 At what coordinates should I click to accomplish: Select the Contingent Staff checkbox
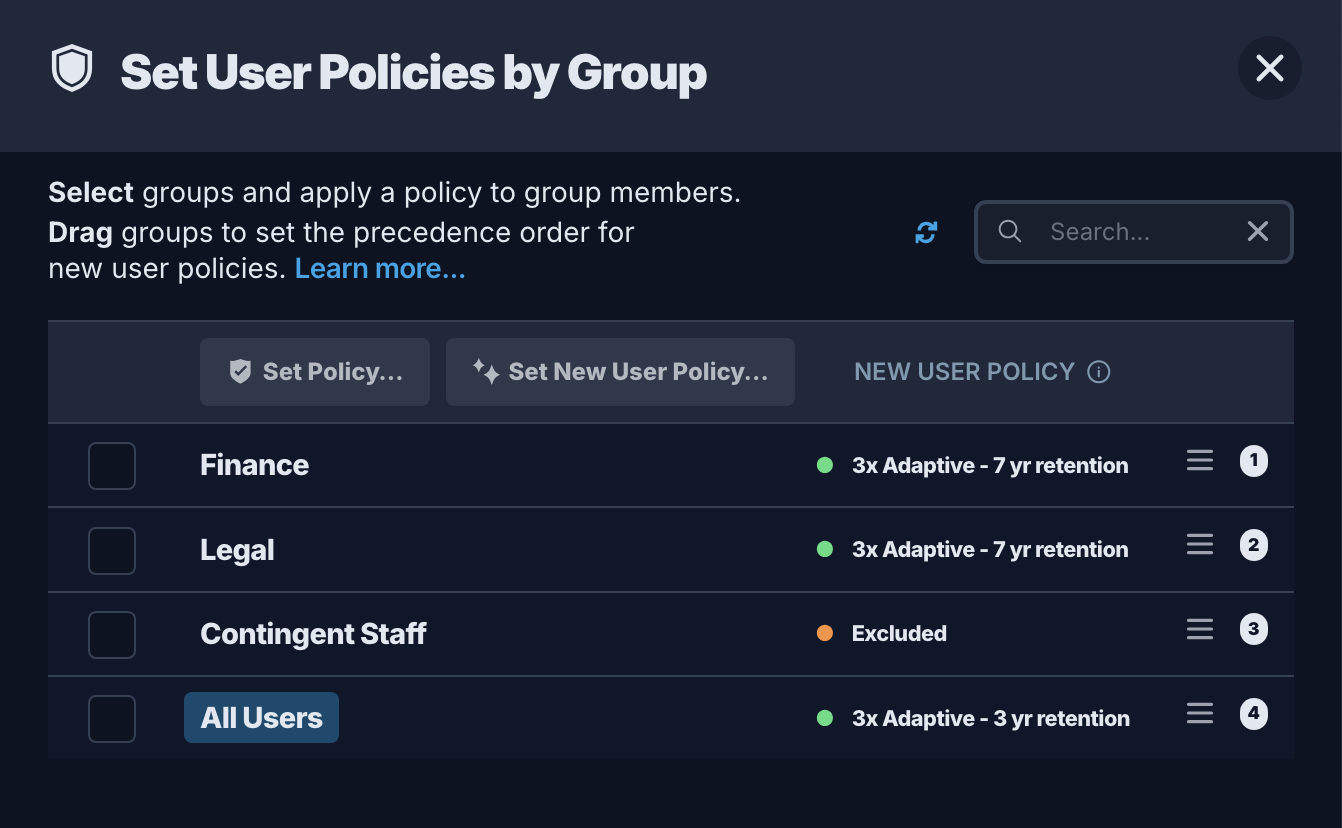click(112, 634)
